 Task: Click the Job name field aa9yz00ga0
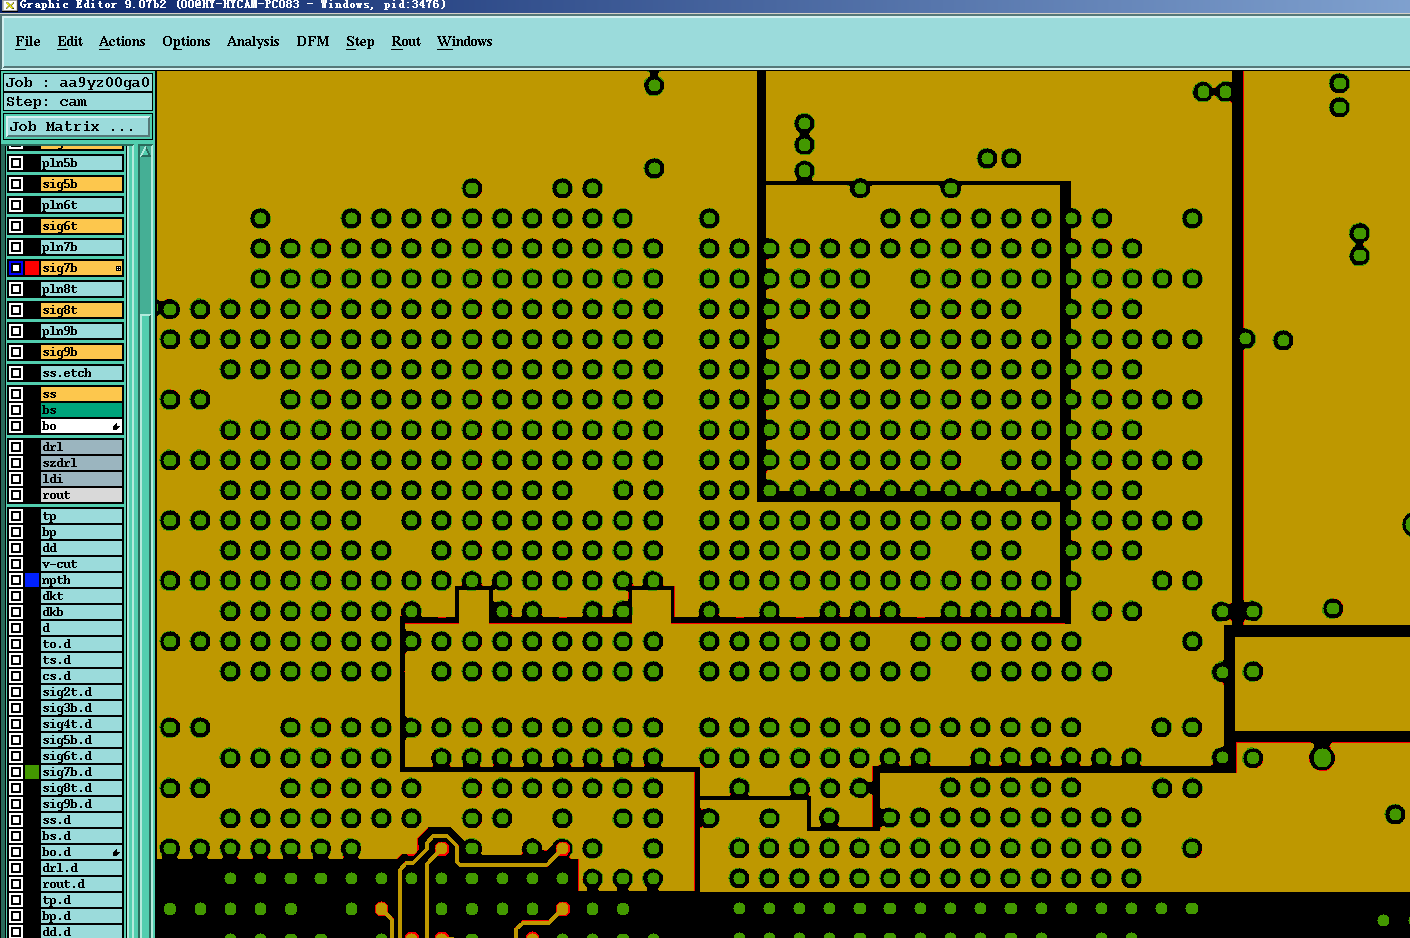tap(78, 83)
